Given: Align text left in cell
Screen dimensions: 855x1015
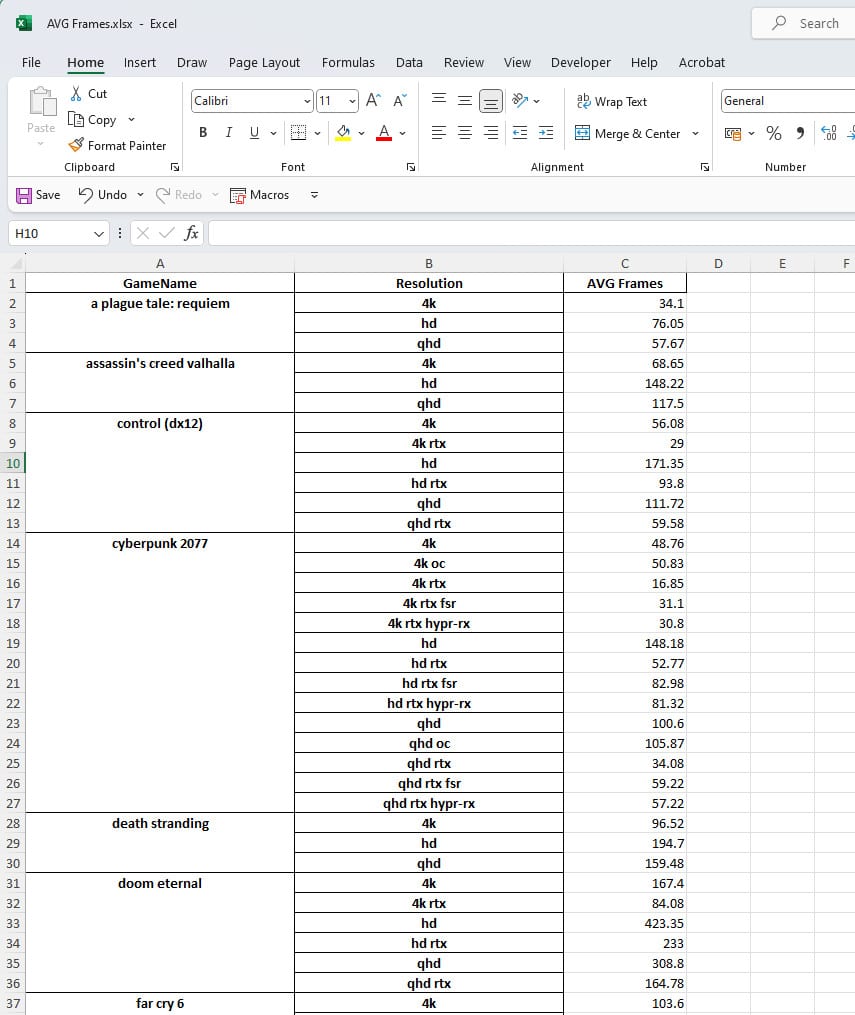Looking at the screenshot, I should (439, 133).
